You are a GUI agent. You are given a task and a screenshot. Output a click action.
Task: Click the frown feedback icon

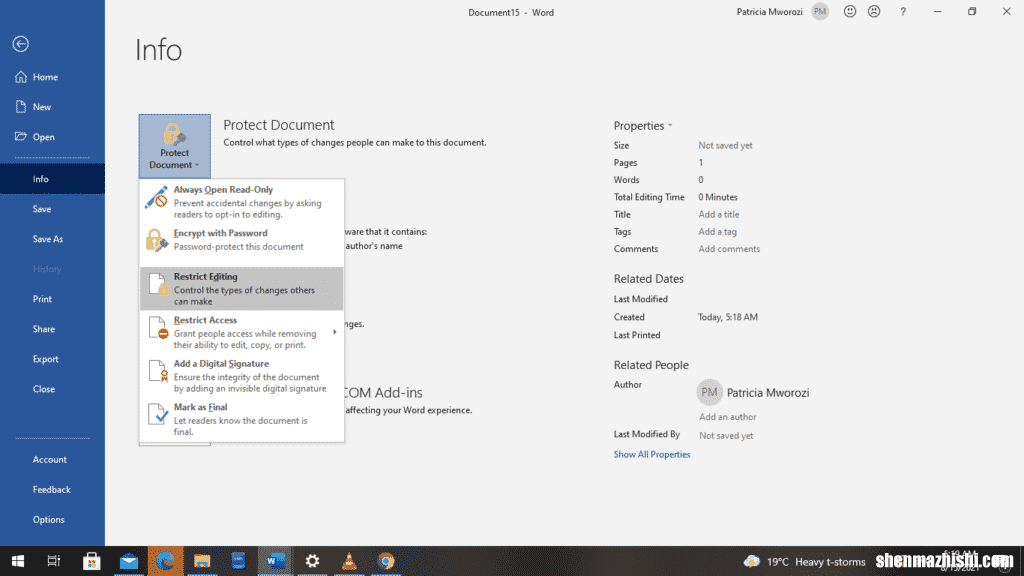(874, 12)
